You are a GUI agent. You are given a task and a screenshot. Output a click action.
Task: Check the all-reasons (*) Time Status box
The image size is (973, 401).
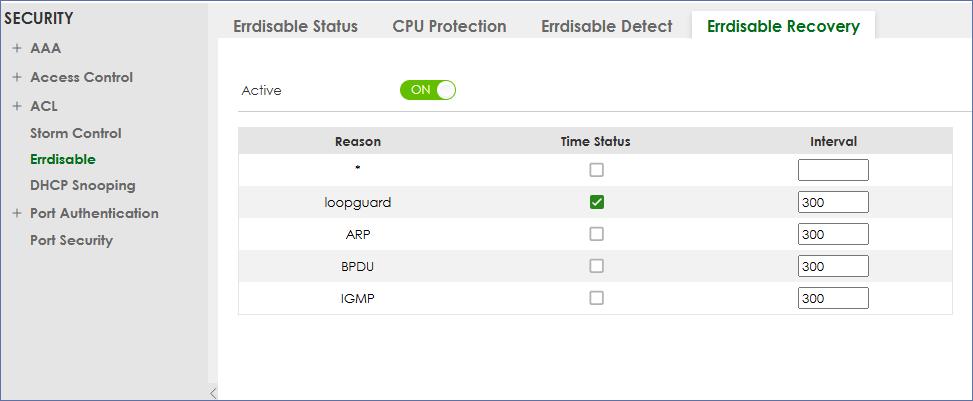pyautogui.click(x=597, y=170)
